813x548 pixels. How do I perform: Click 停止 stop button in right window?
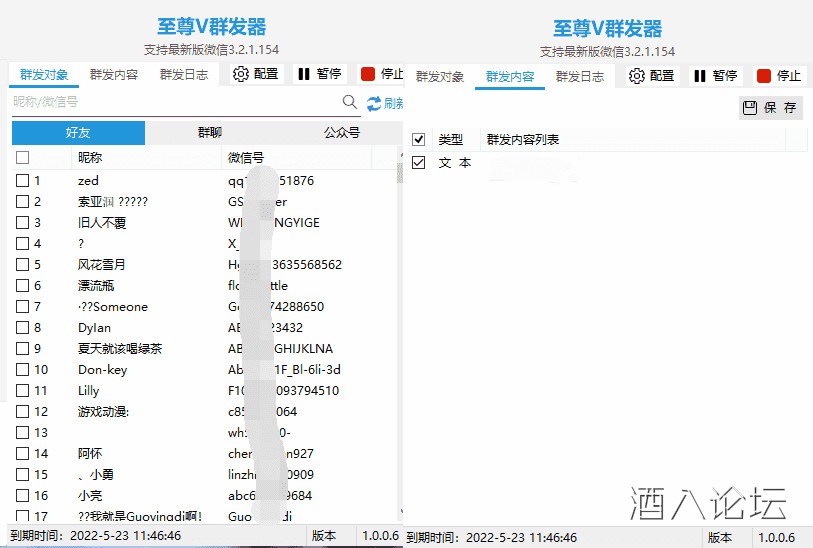click(779, 76)
